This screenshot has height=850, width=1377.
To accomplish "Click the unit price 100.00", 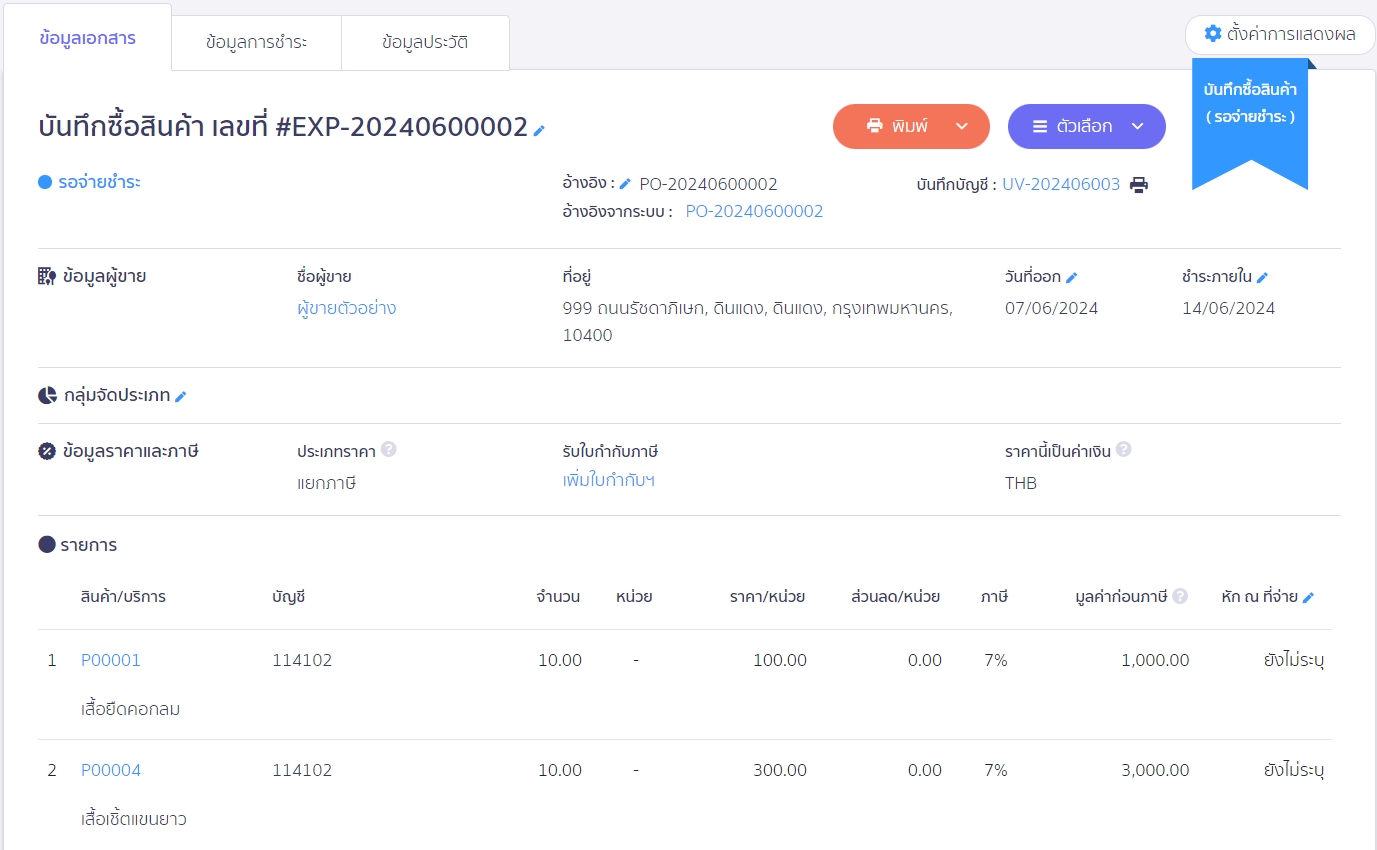I will tap(780, 660).
